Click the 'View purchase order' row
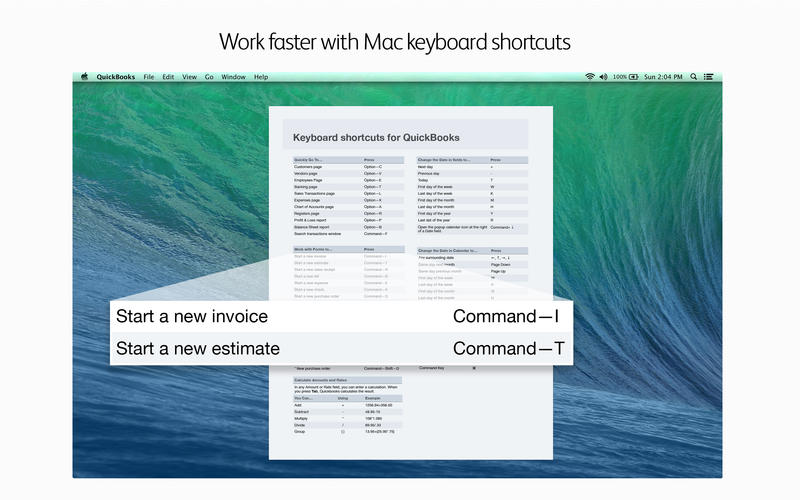 pos(348,368)
